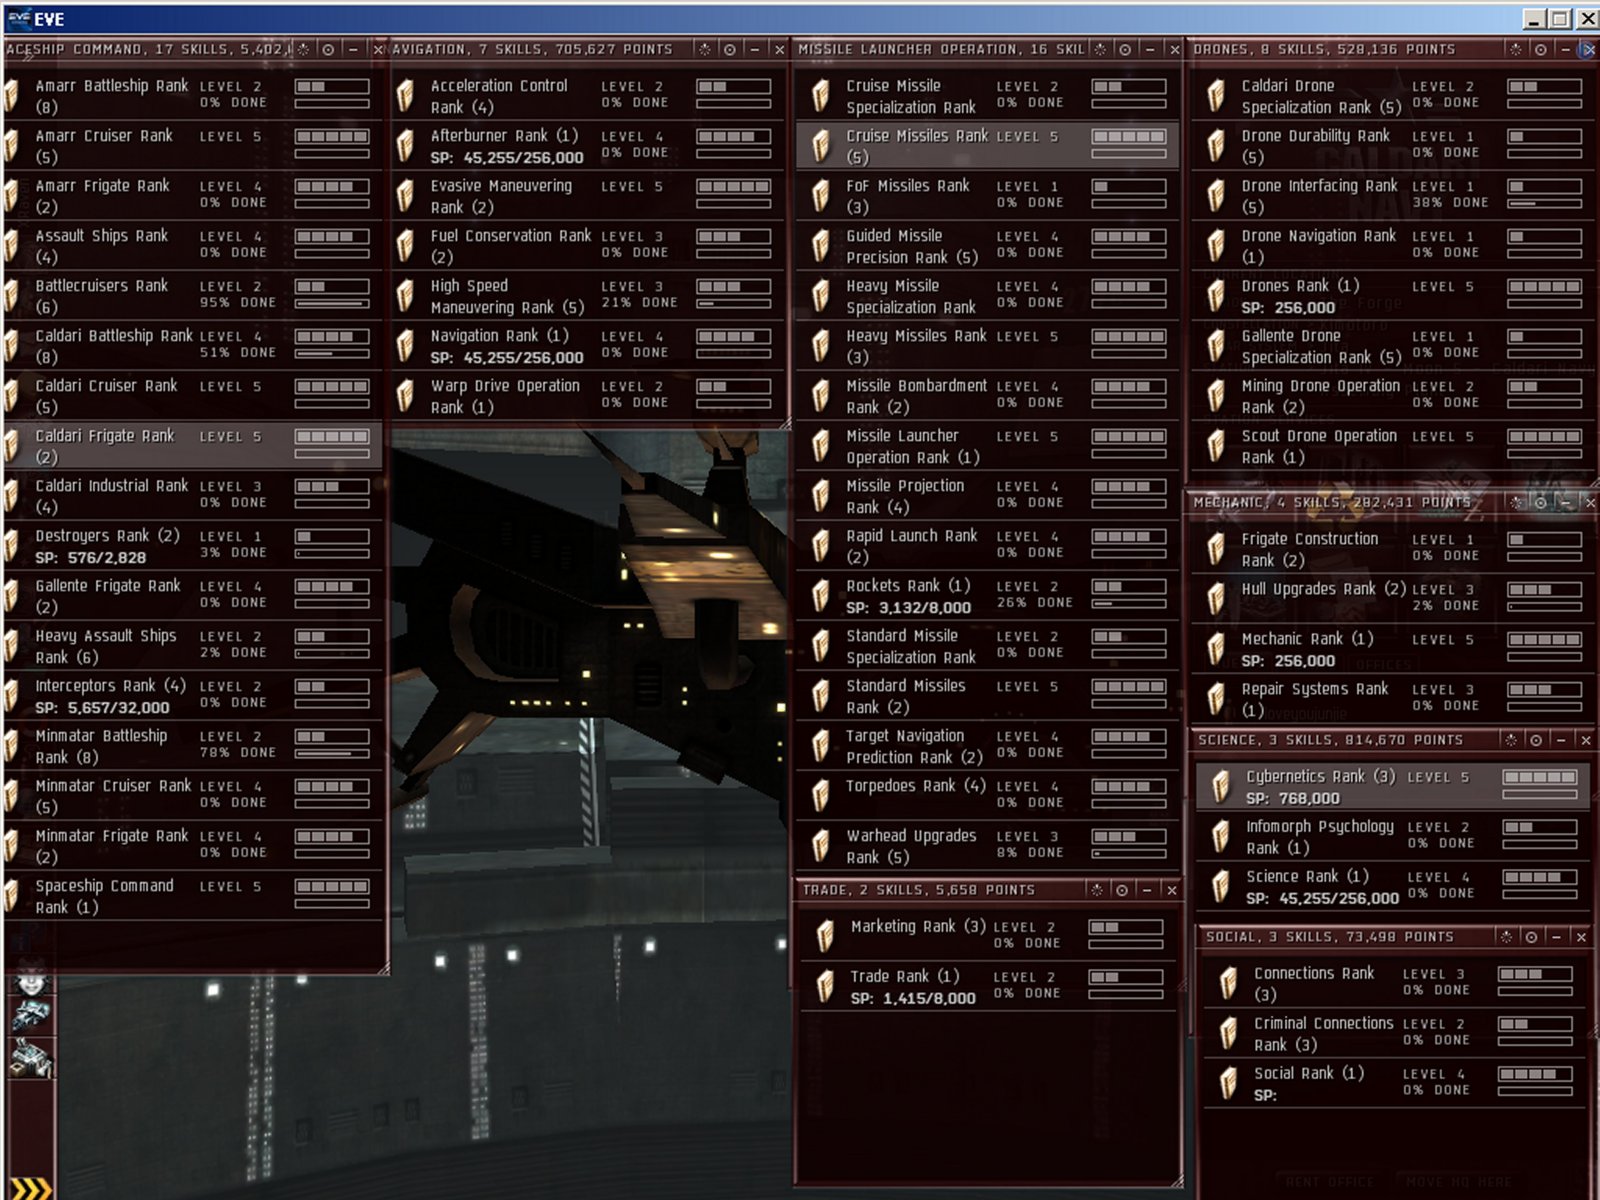Click the Marketing Rank skill book icon

click(824, 936)
